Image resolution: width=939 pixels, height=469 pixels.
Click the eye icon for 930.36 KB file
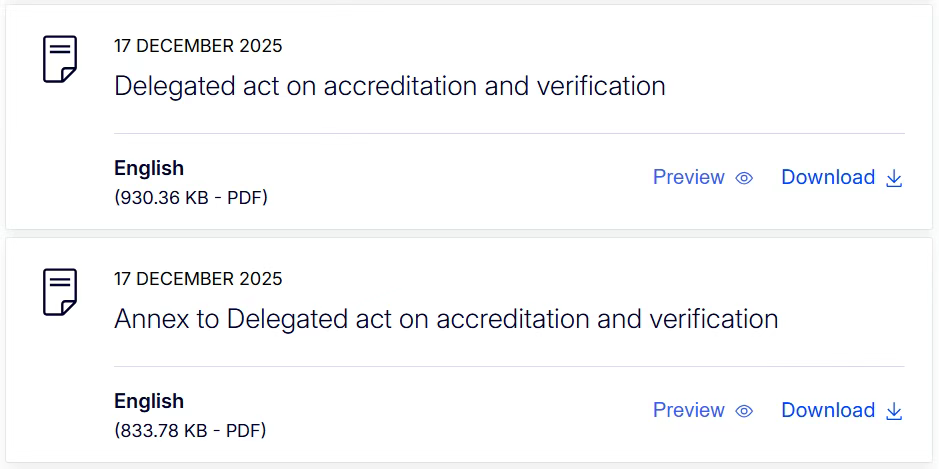(744, 178)
